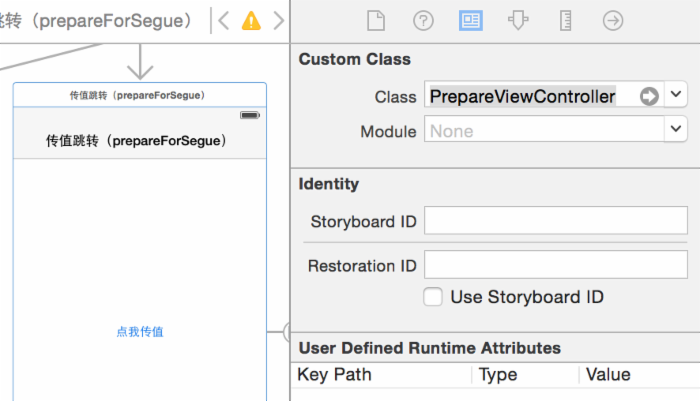Go to previous issue with left chevron
Screen dimensions: 700x401
click(x=224, y=20)
